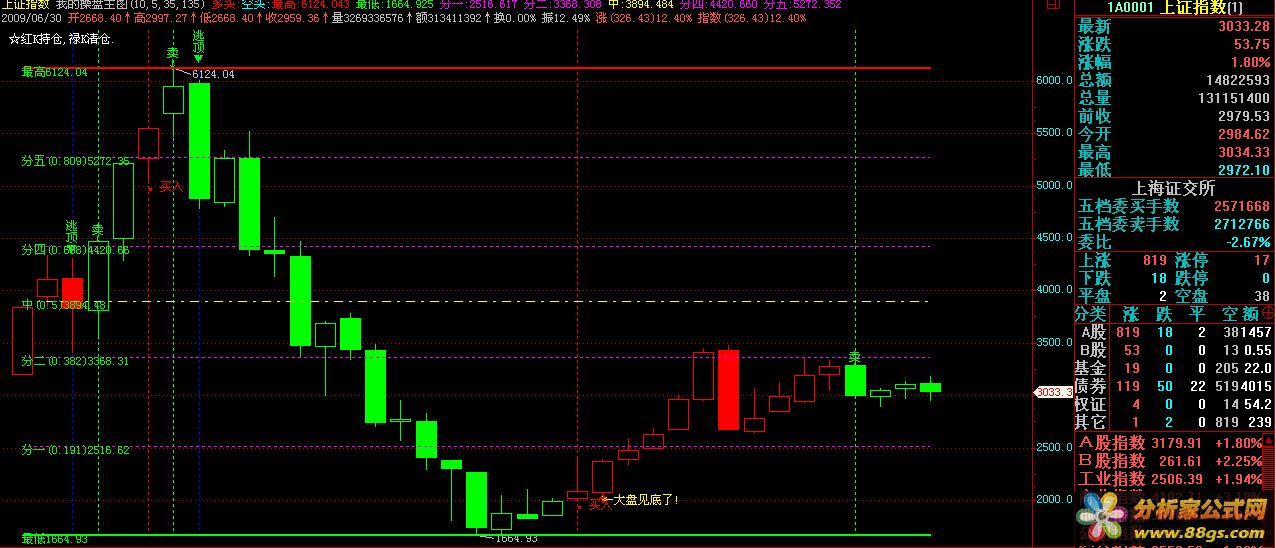Select the A股 row in category table
Image resolution: width=1276 pixels, height=548 pixels.
coord(1174,332)
